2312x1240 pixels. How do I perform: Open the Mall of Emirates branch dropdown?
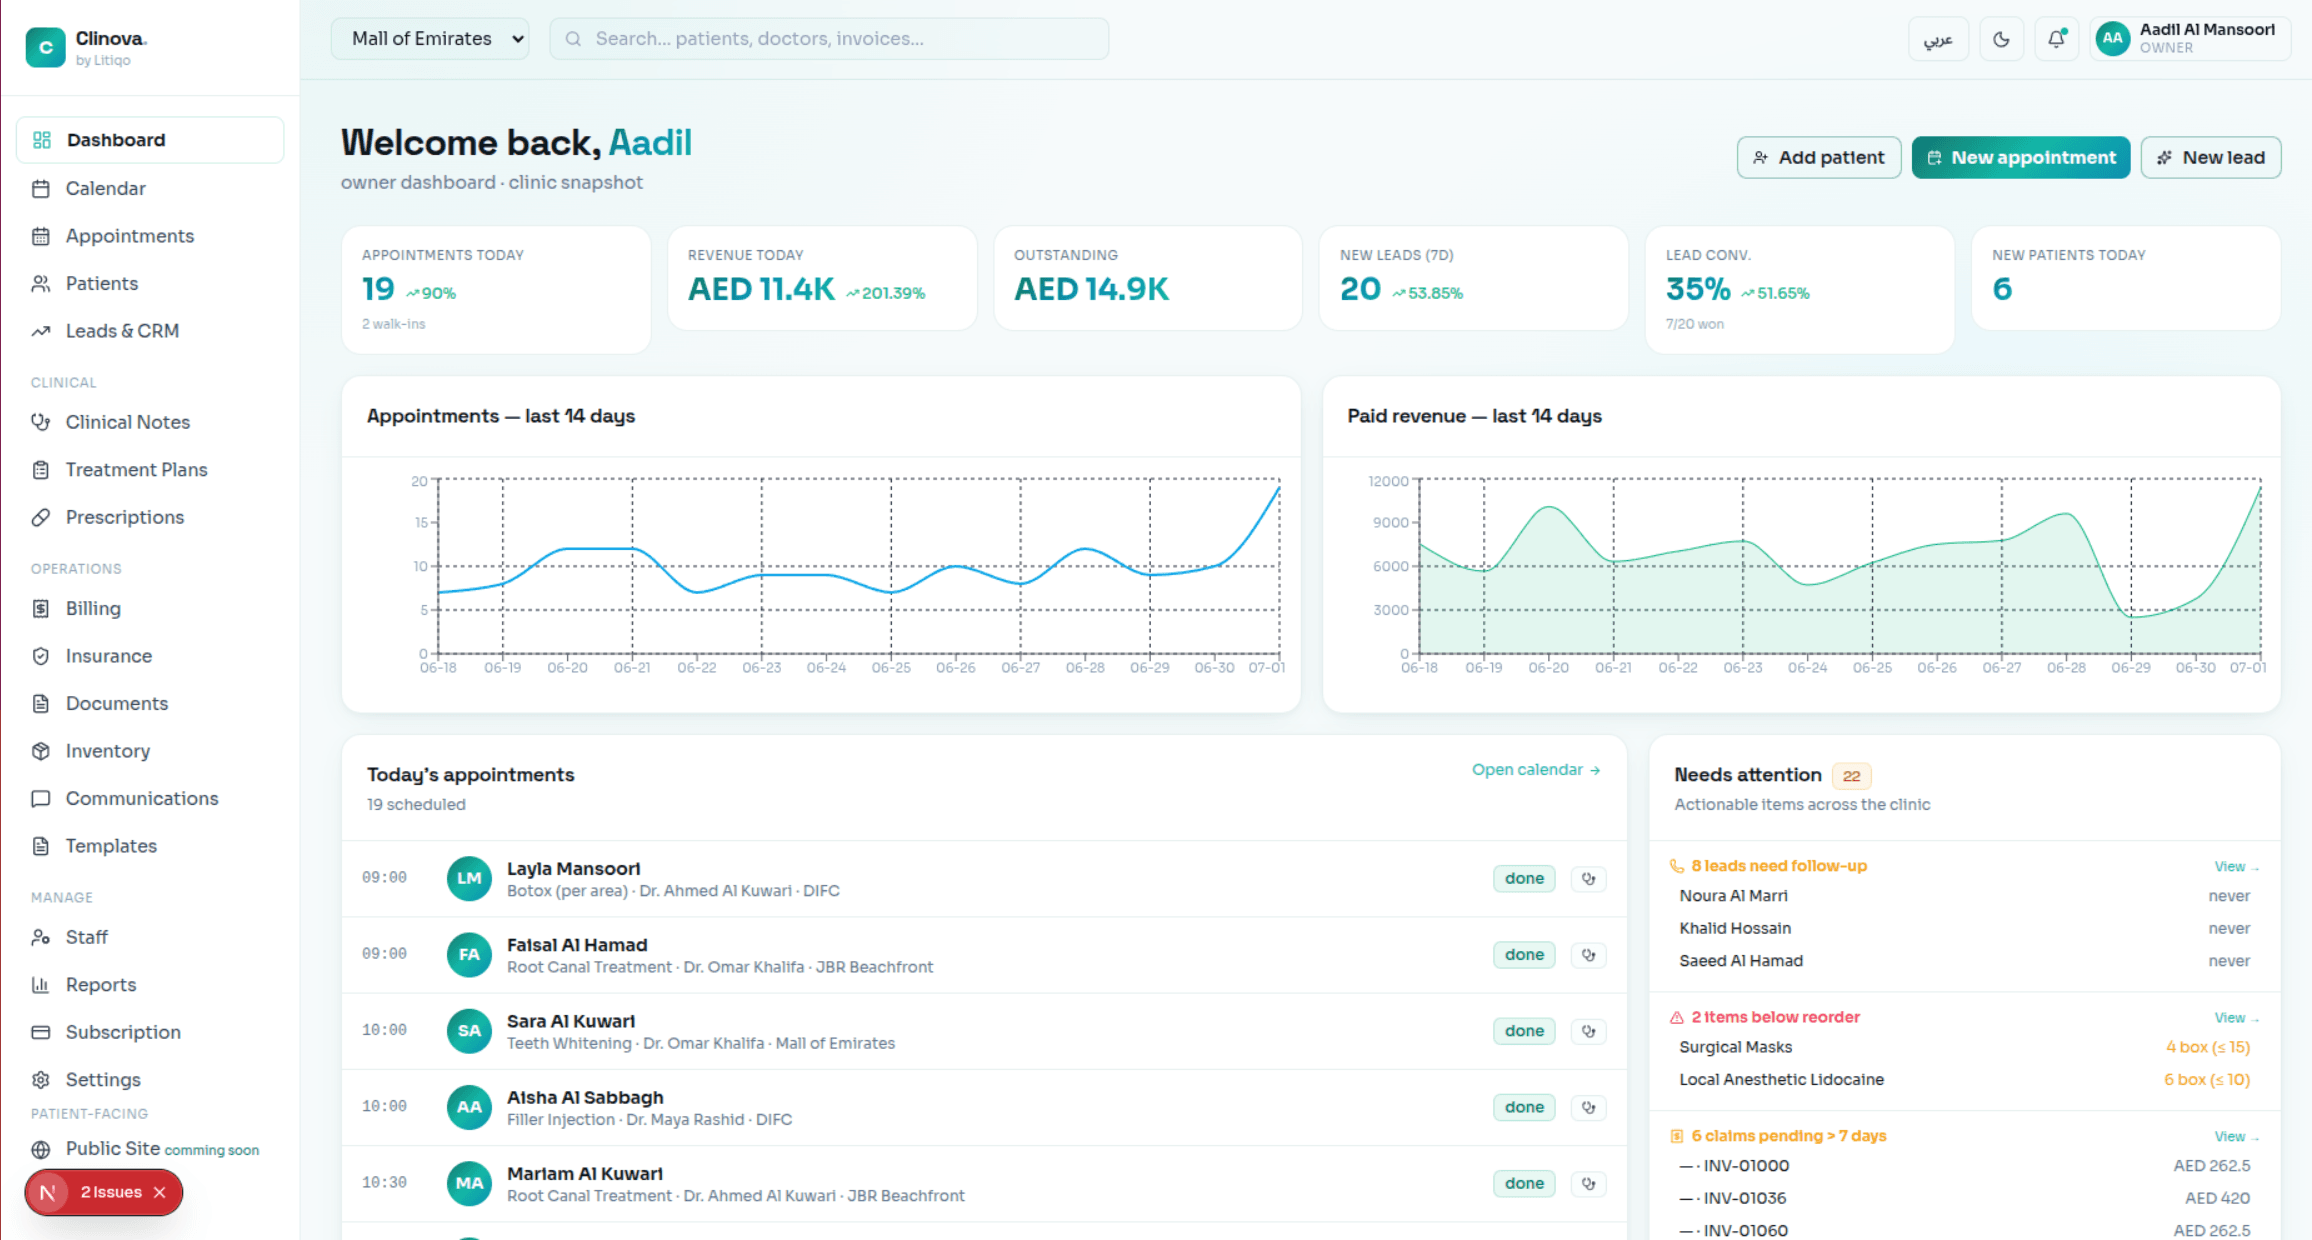pyautogui.click(x=430, y=39)
